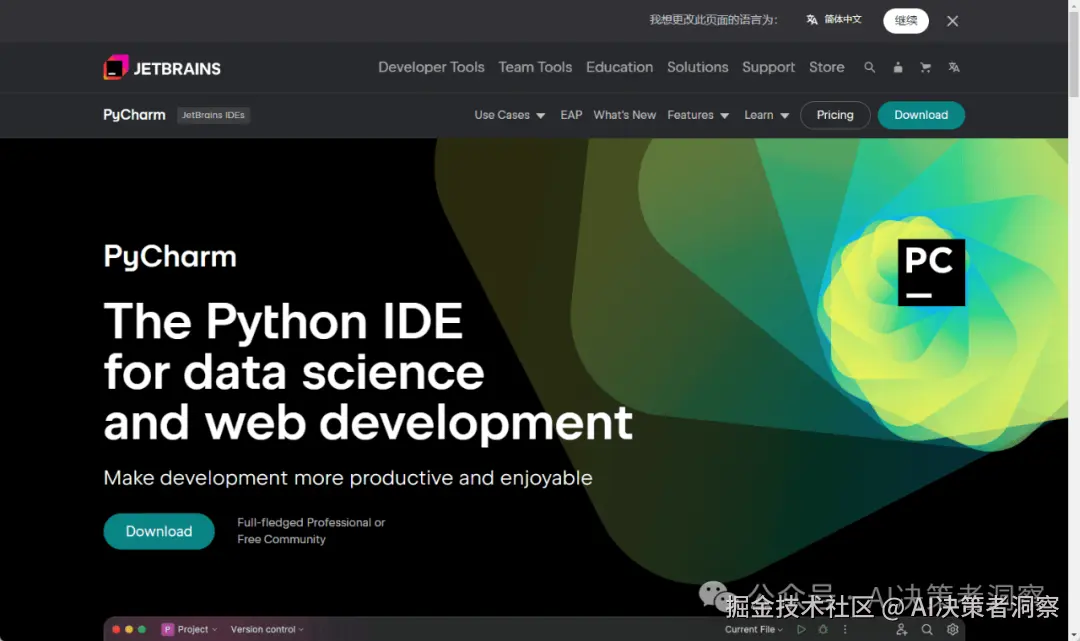Click the Download button in the navbar
This screenshot has height=641, width=1080.
point(921,115)
